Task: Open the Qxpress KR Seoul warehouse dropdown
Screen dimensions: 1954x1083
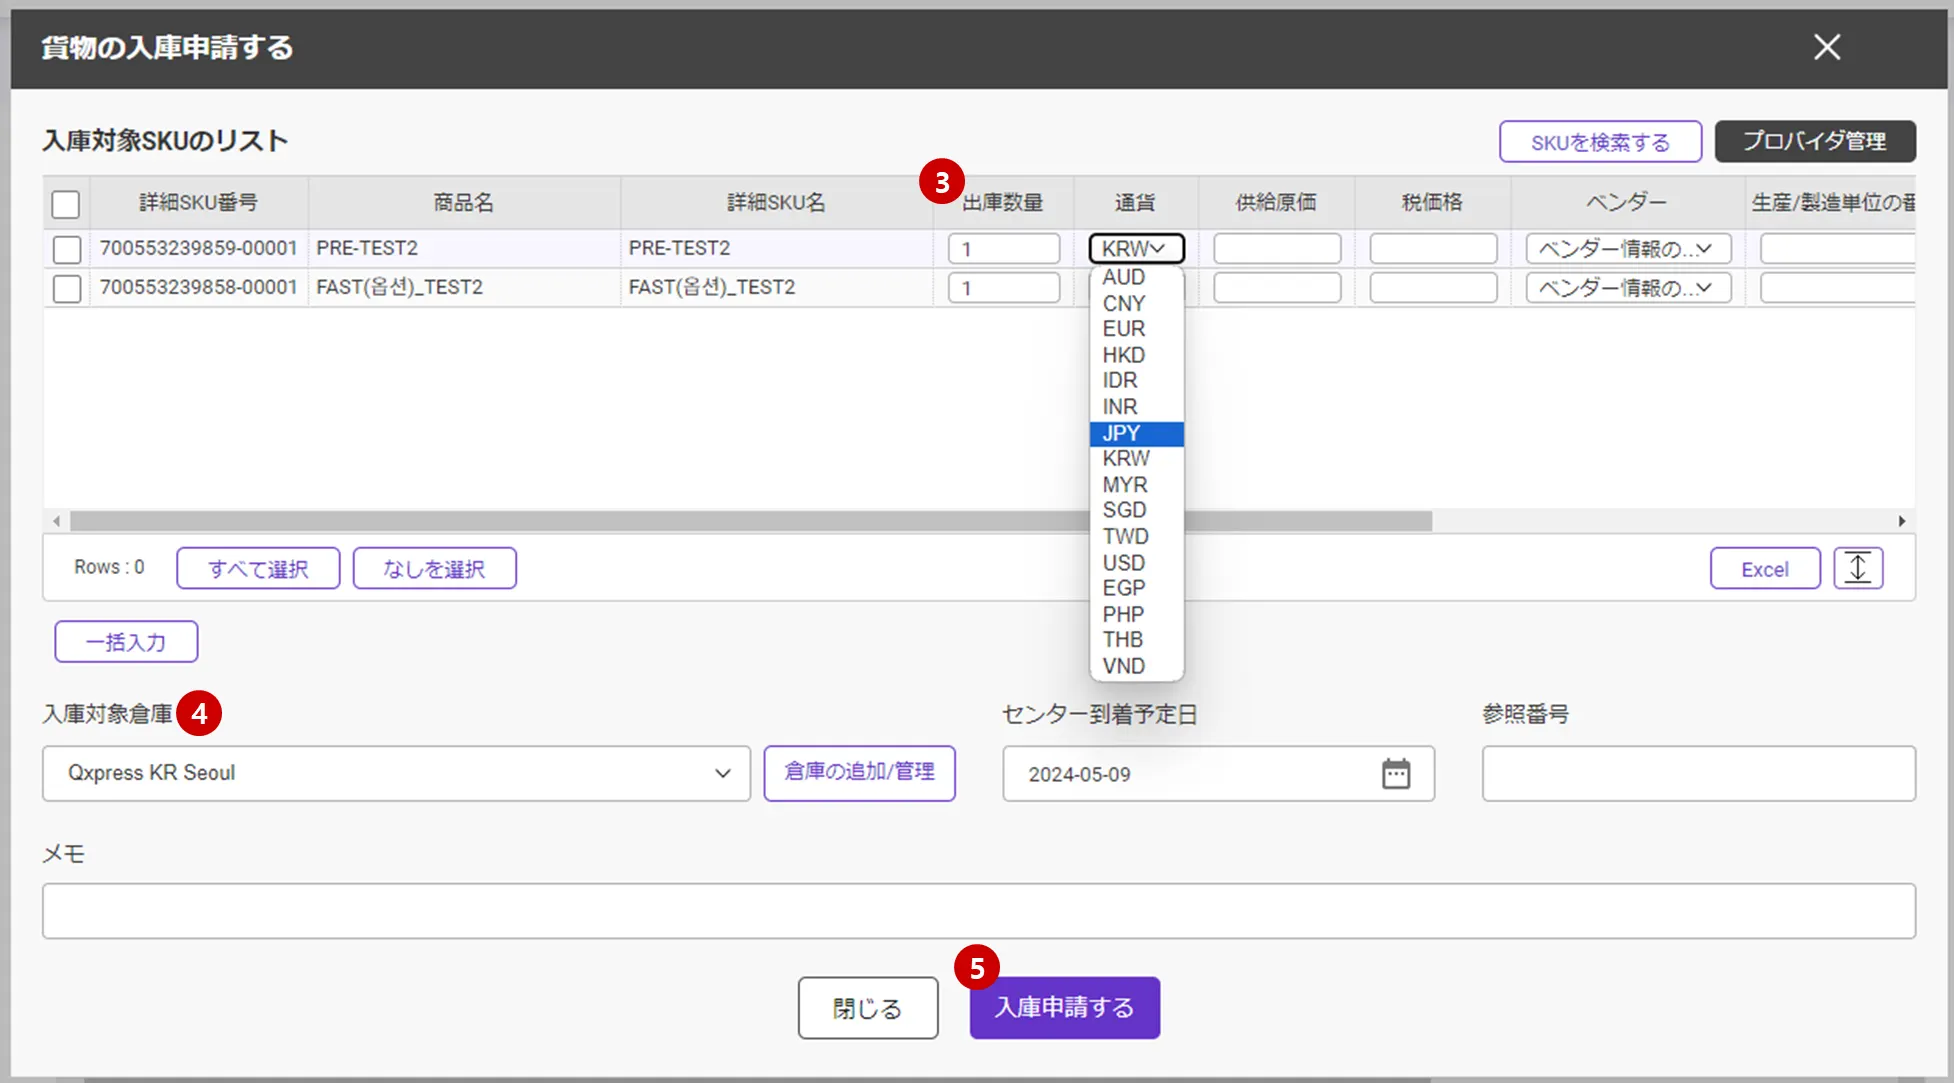Action: click(396, 773)
